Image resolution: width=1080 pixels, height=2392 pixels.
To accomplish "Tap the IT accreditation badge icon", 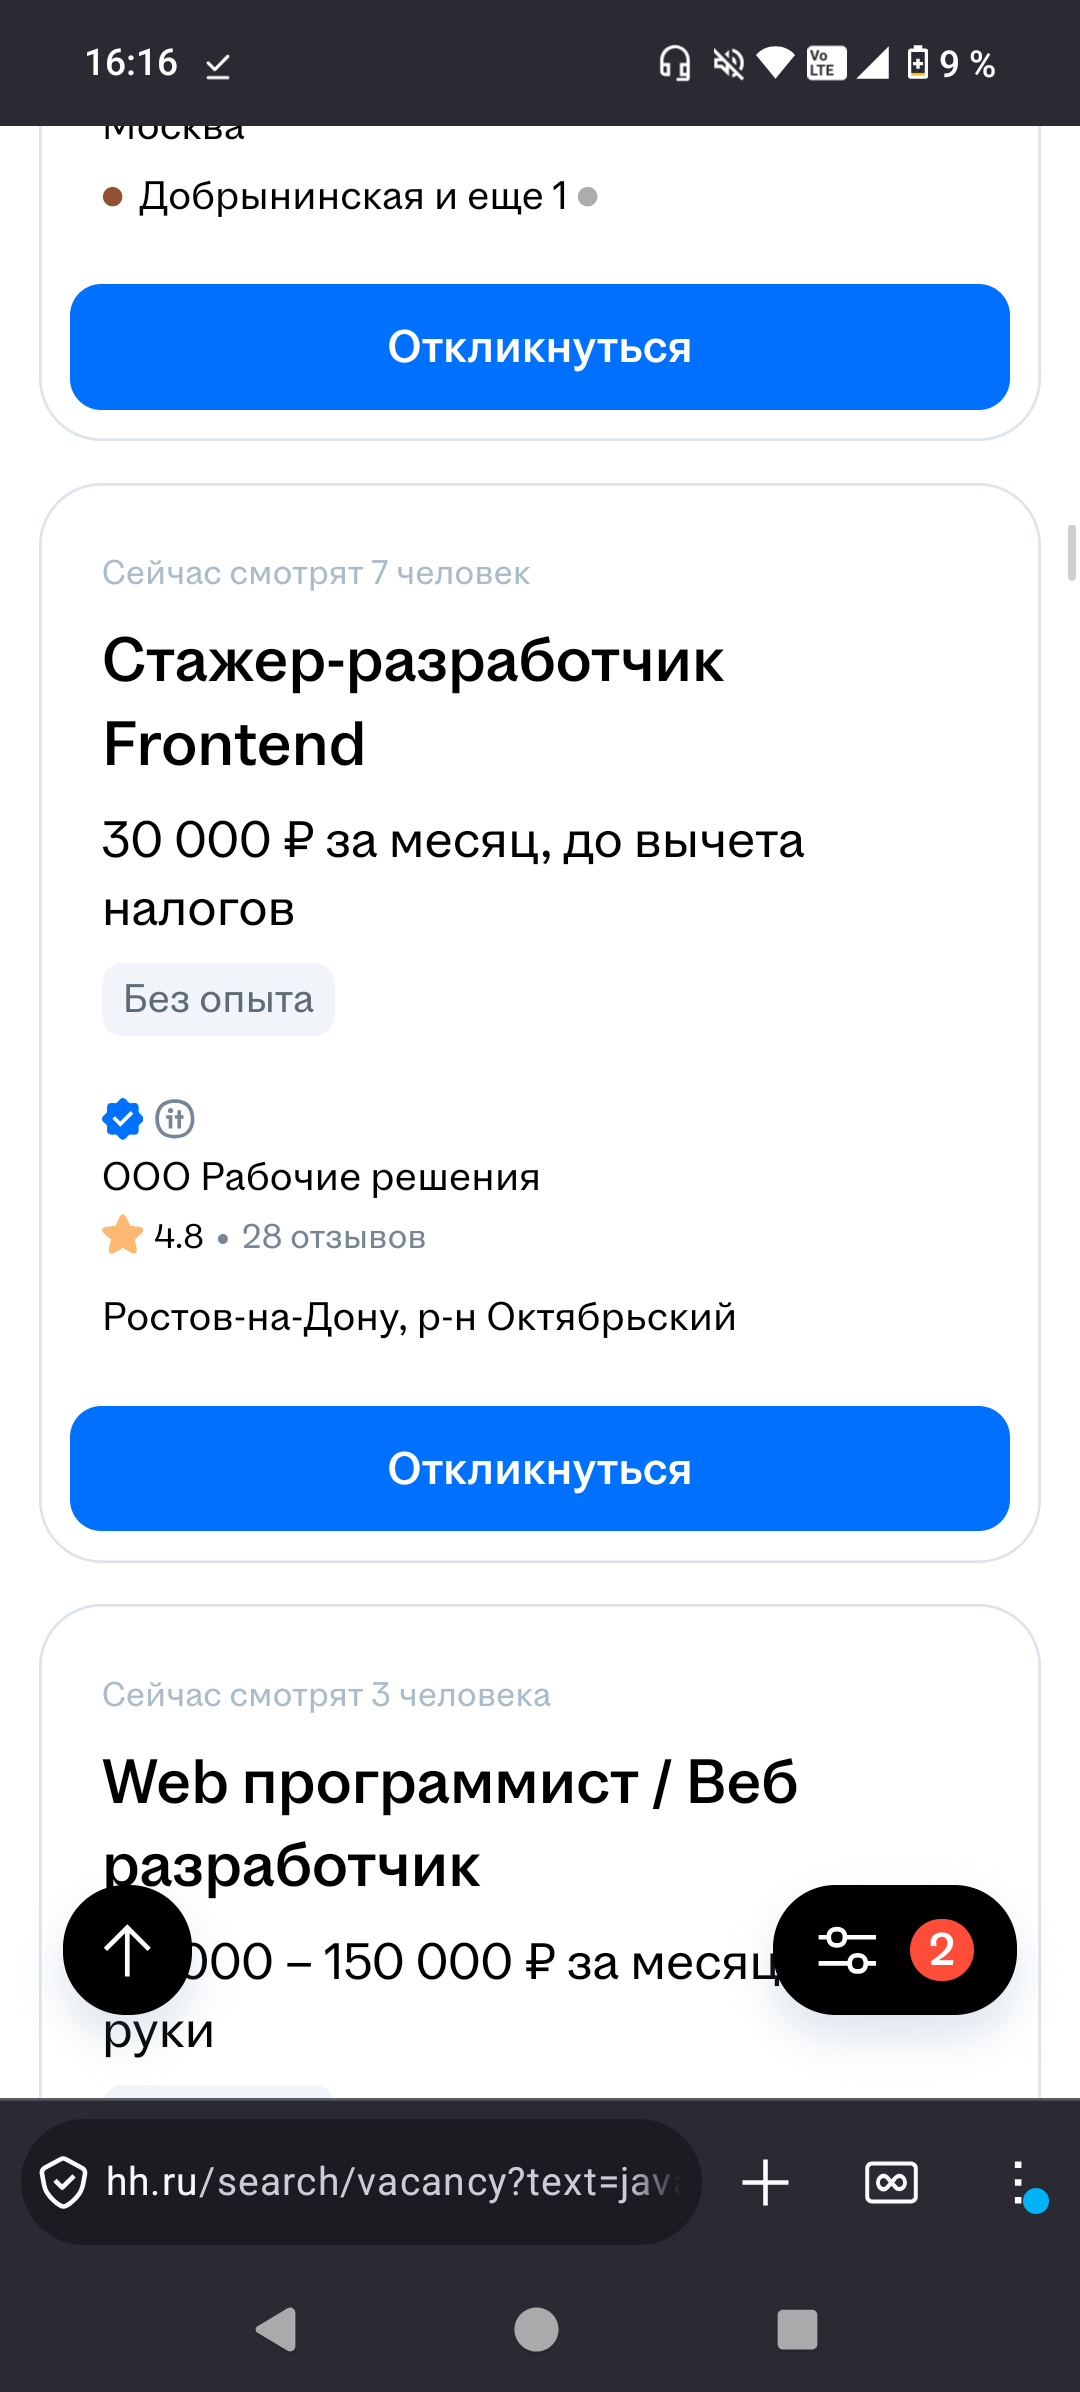I will [175, 1118].
